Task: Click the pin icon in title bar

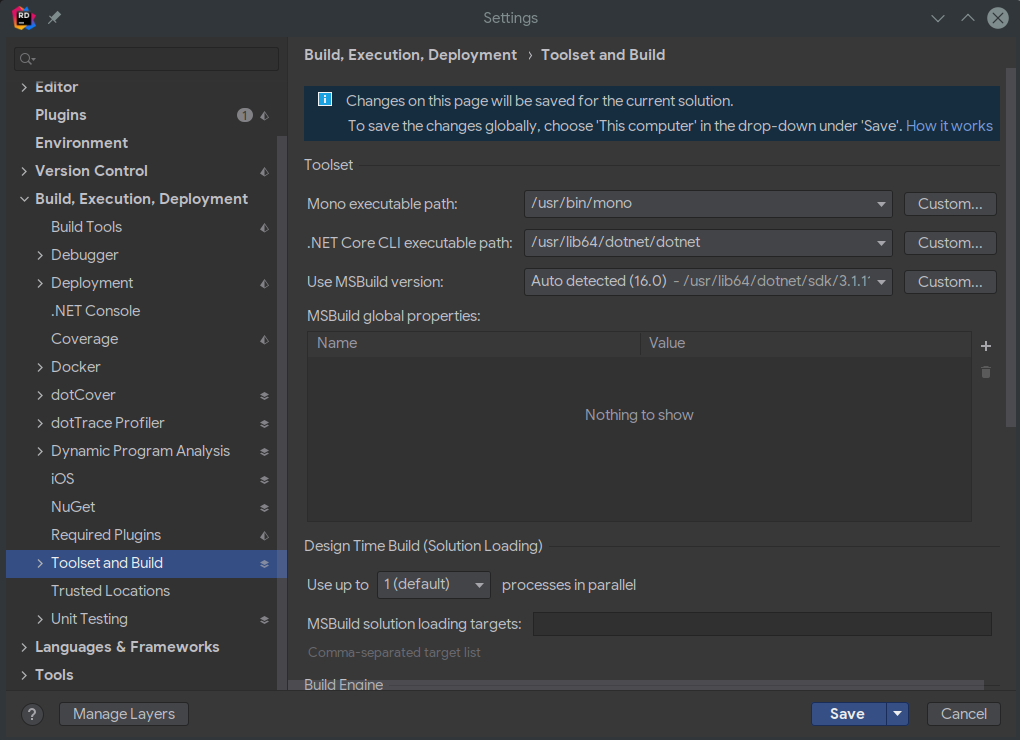Action: 54,18
